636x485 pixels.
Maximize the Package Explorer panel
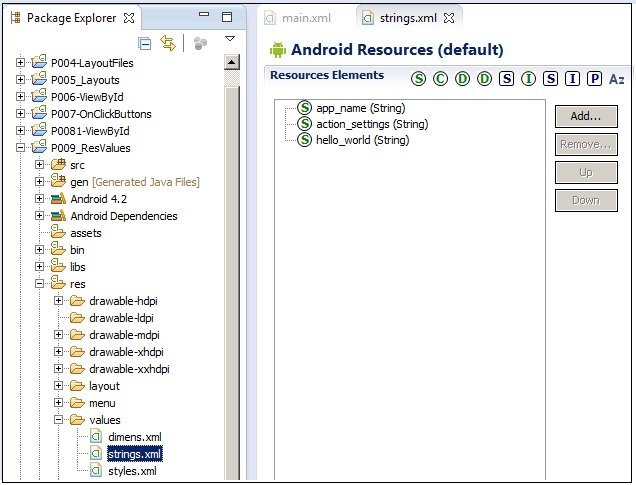[227, 17]
